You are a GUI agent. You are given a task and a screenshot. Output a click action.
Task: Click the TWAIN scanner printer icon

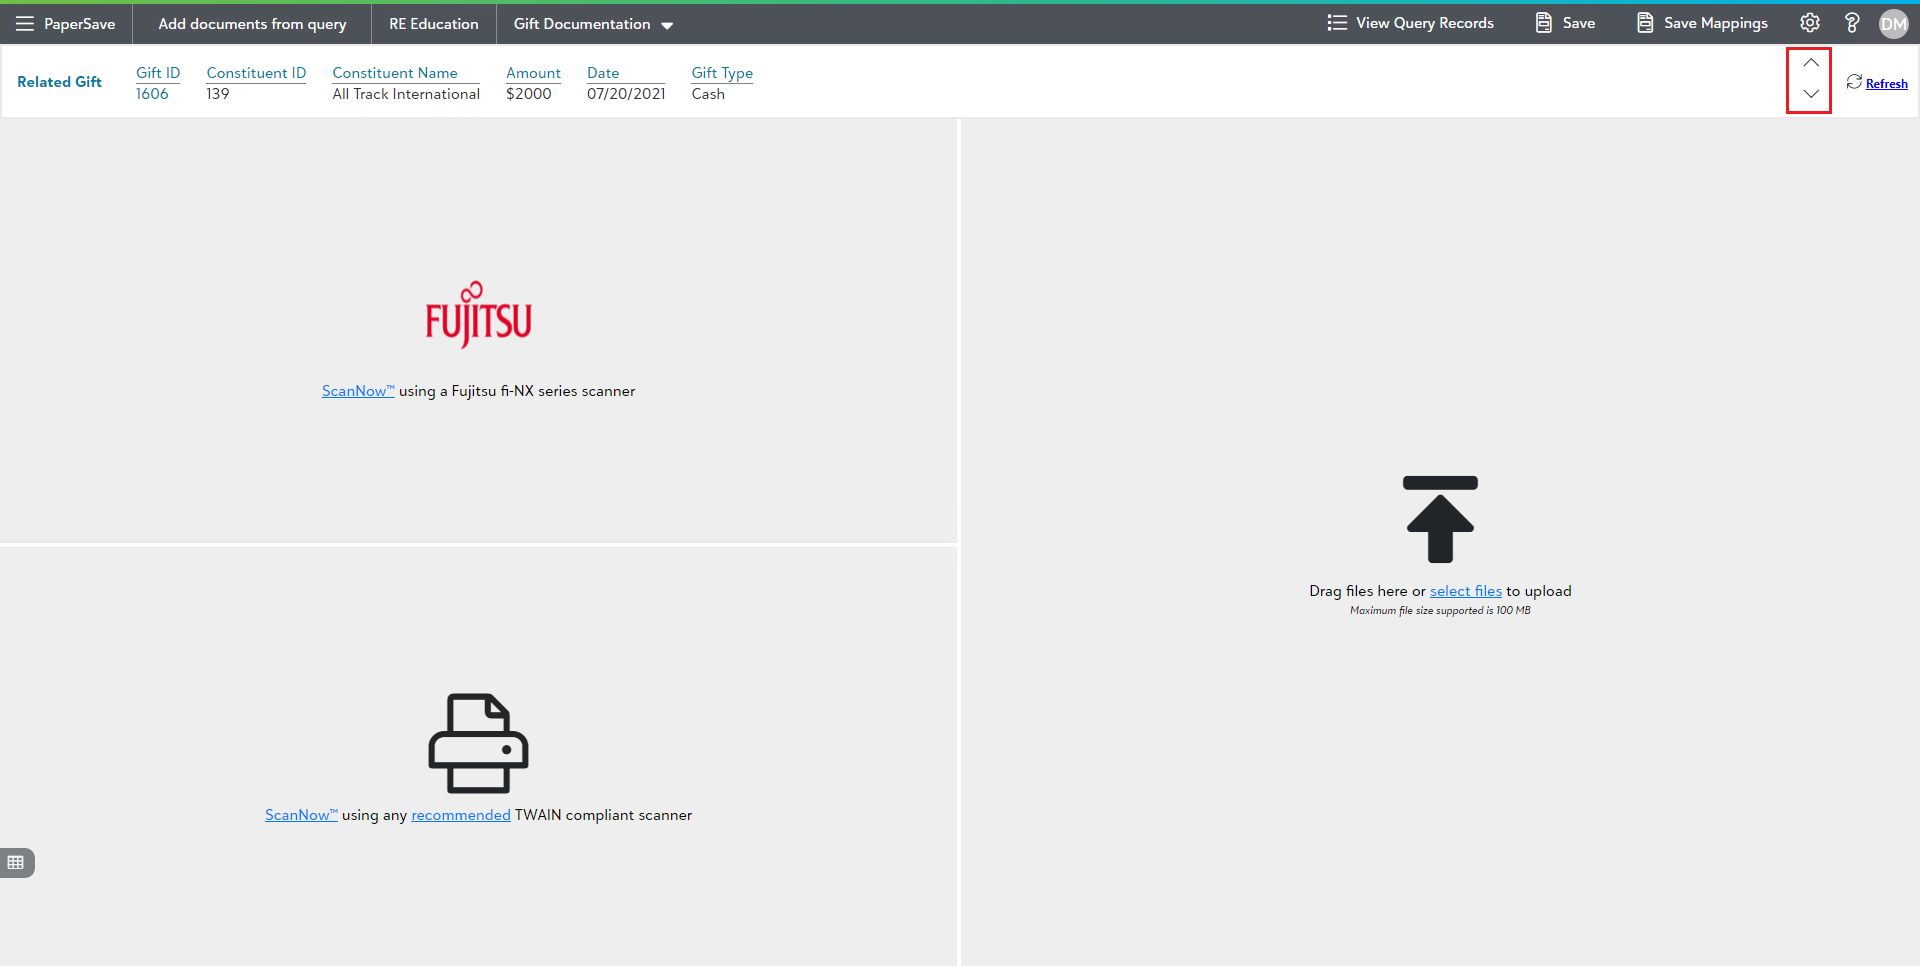[x=478, y=743]
